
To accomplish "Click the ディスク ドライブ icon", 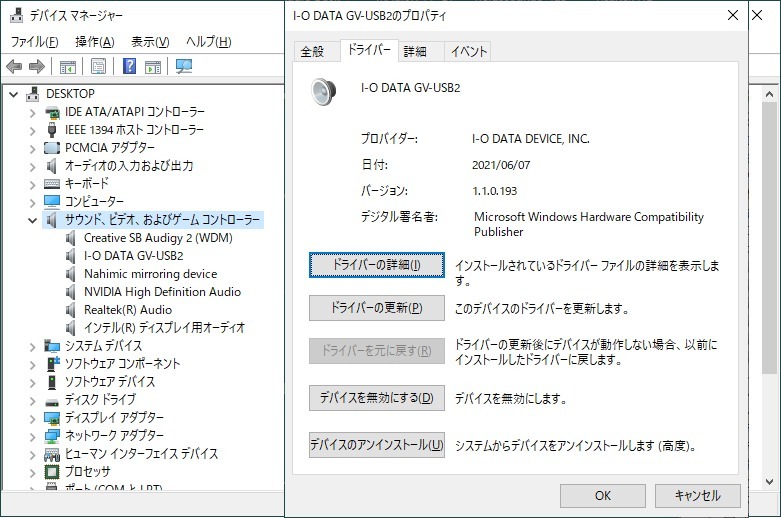I will [x=52, y=402].
